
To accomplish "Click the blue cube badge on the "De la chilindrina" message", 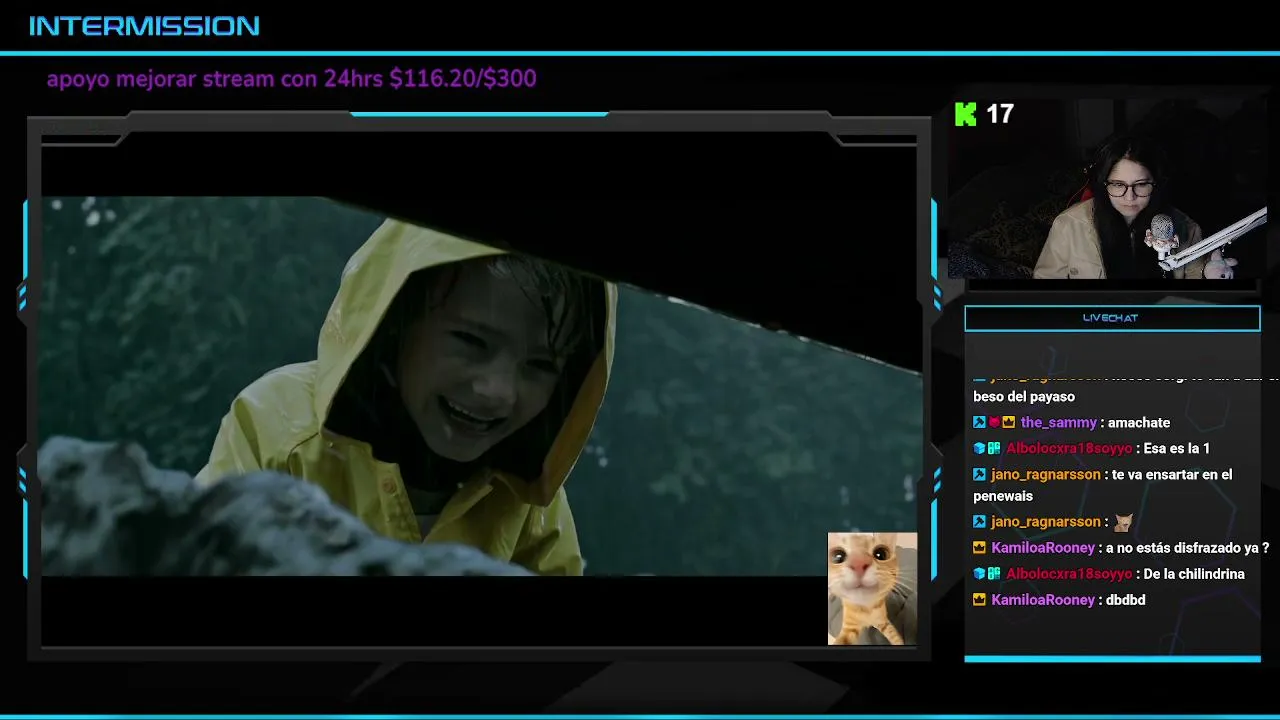I will pos(979,574).
